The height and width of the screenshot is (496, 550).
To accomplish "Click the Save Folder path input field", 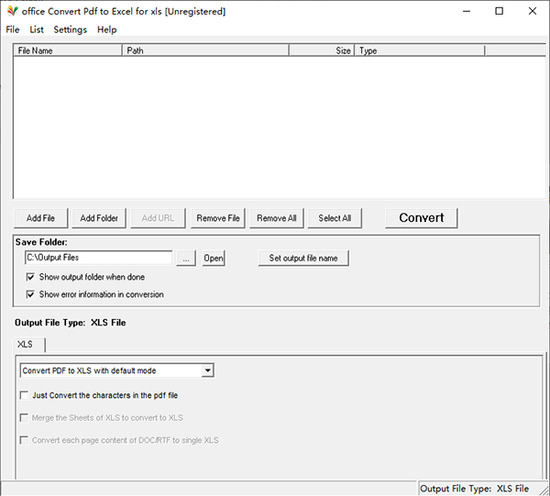I will coord(99,257).
